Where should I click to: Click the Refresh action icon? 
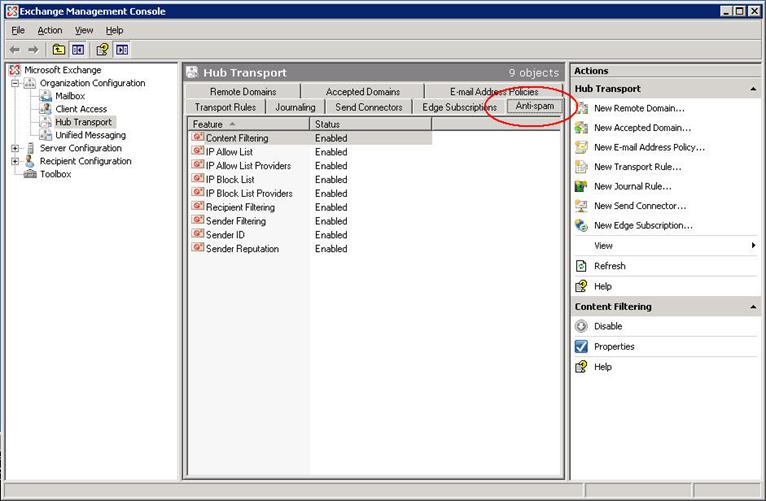pos(581,266)
